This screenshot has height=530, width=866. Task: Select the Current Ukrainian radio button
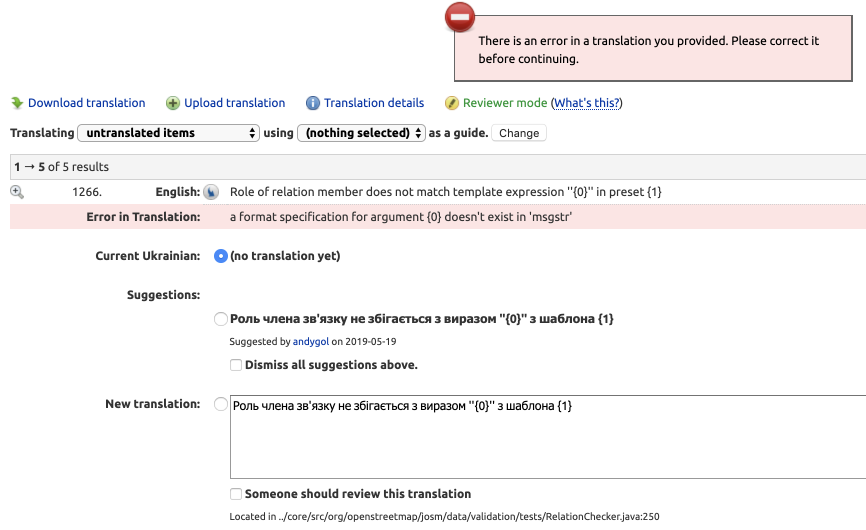(221, 256)
